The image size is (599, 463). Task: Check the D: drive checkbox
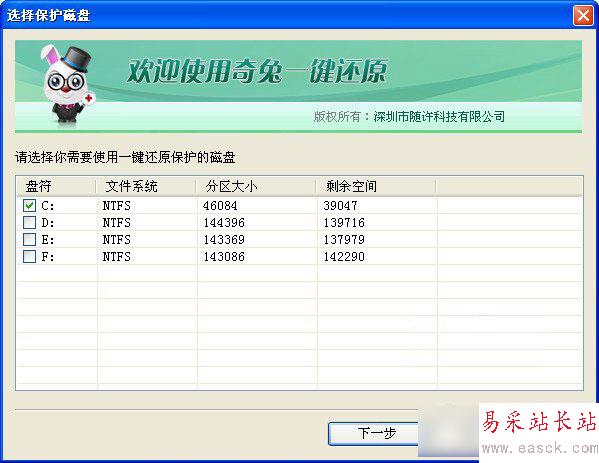tap(29, 222)
